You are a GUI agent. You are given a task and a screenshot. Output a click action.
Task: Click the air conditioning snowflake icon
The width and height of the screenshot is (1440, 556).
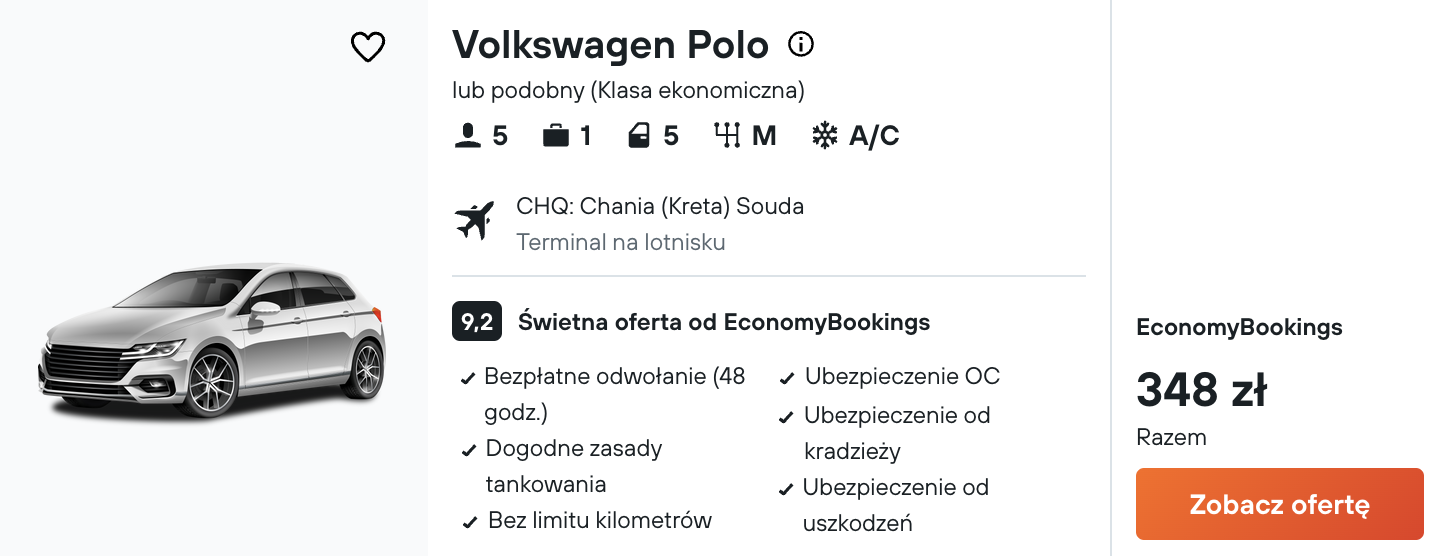click(x=824, y=136)
